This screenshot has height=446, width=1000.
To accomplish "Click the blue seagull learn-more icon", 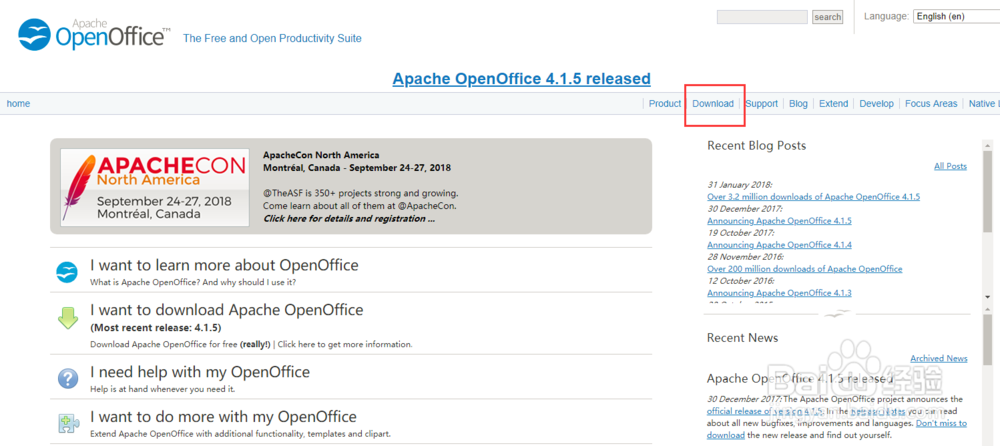I will pyautogui.click(x=67, y=272).
